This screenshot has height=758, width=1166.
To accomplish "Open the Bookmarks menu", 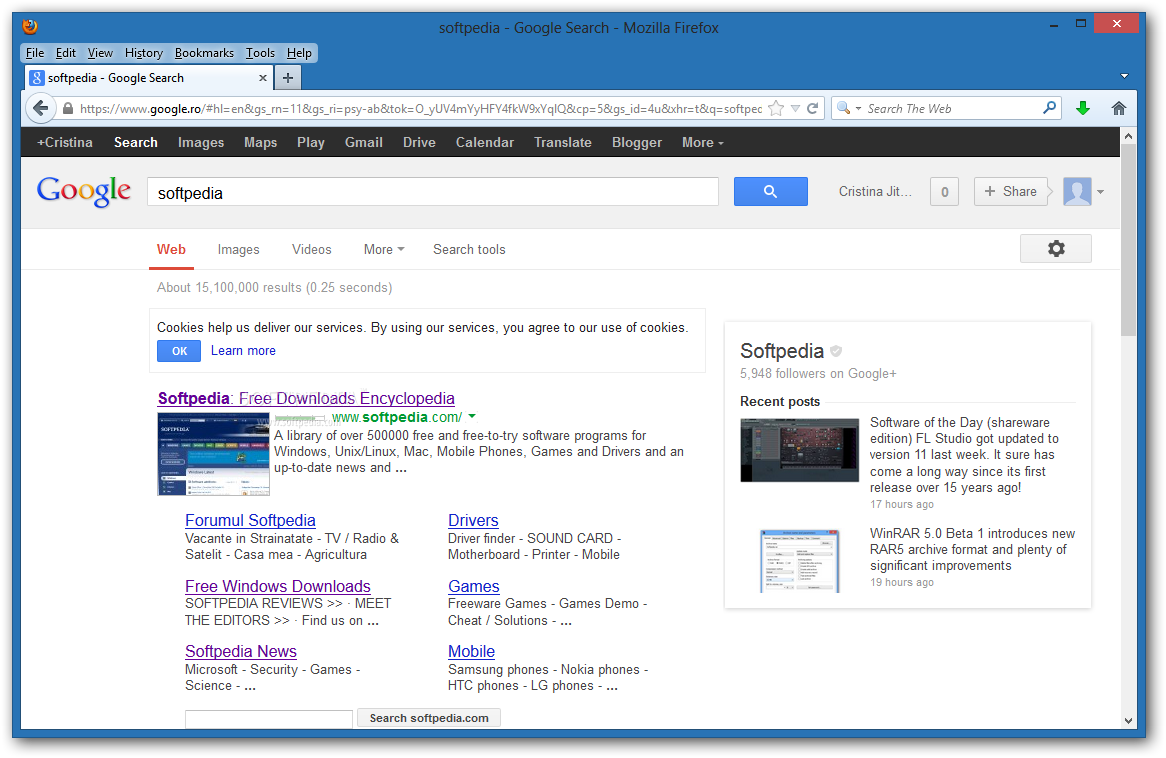I will 204,53.
